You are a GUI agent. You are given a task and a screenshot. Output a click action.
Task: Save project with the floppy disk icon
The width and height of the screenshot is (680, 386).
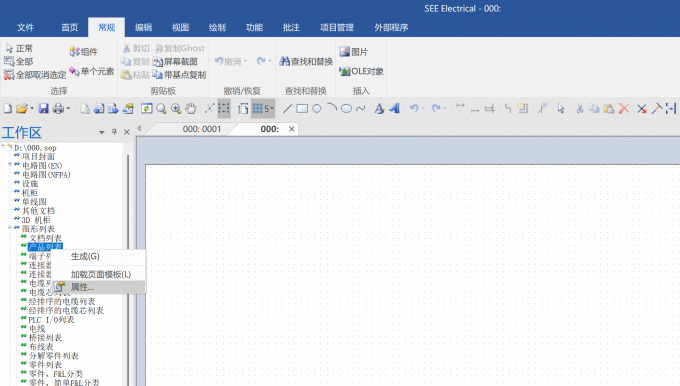[43, 108]
